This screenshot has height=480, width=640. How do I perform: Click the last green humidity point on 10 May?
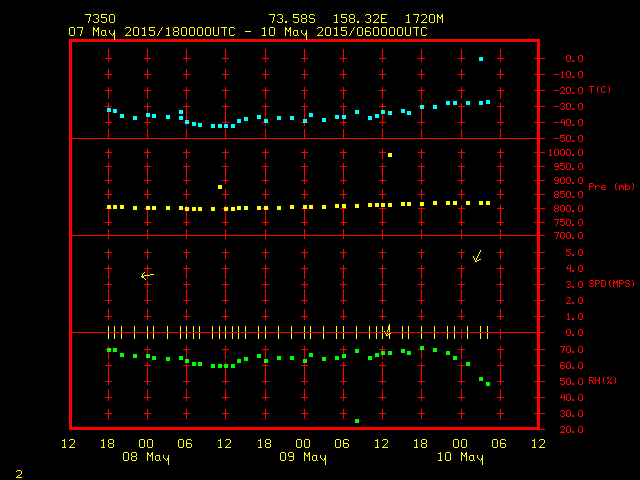tap(488, 384)
